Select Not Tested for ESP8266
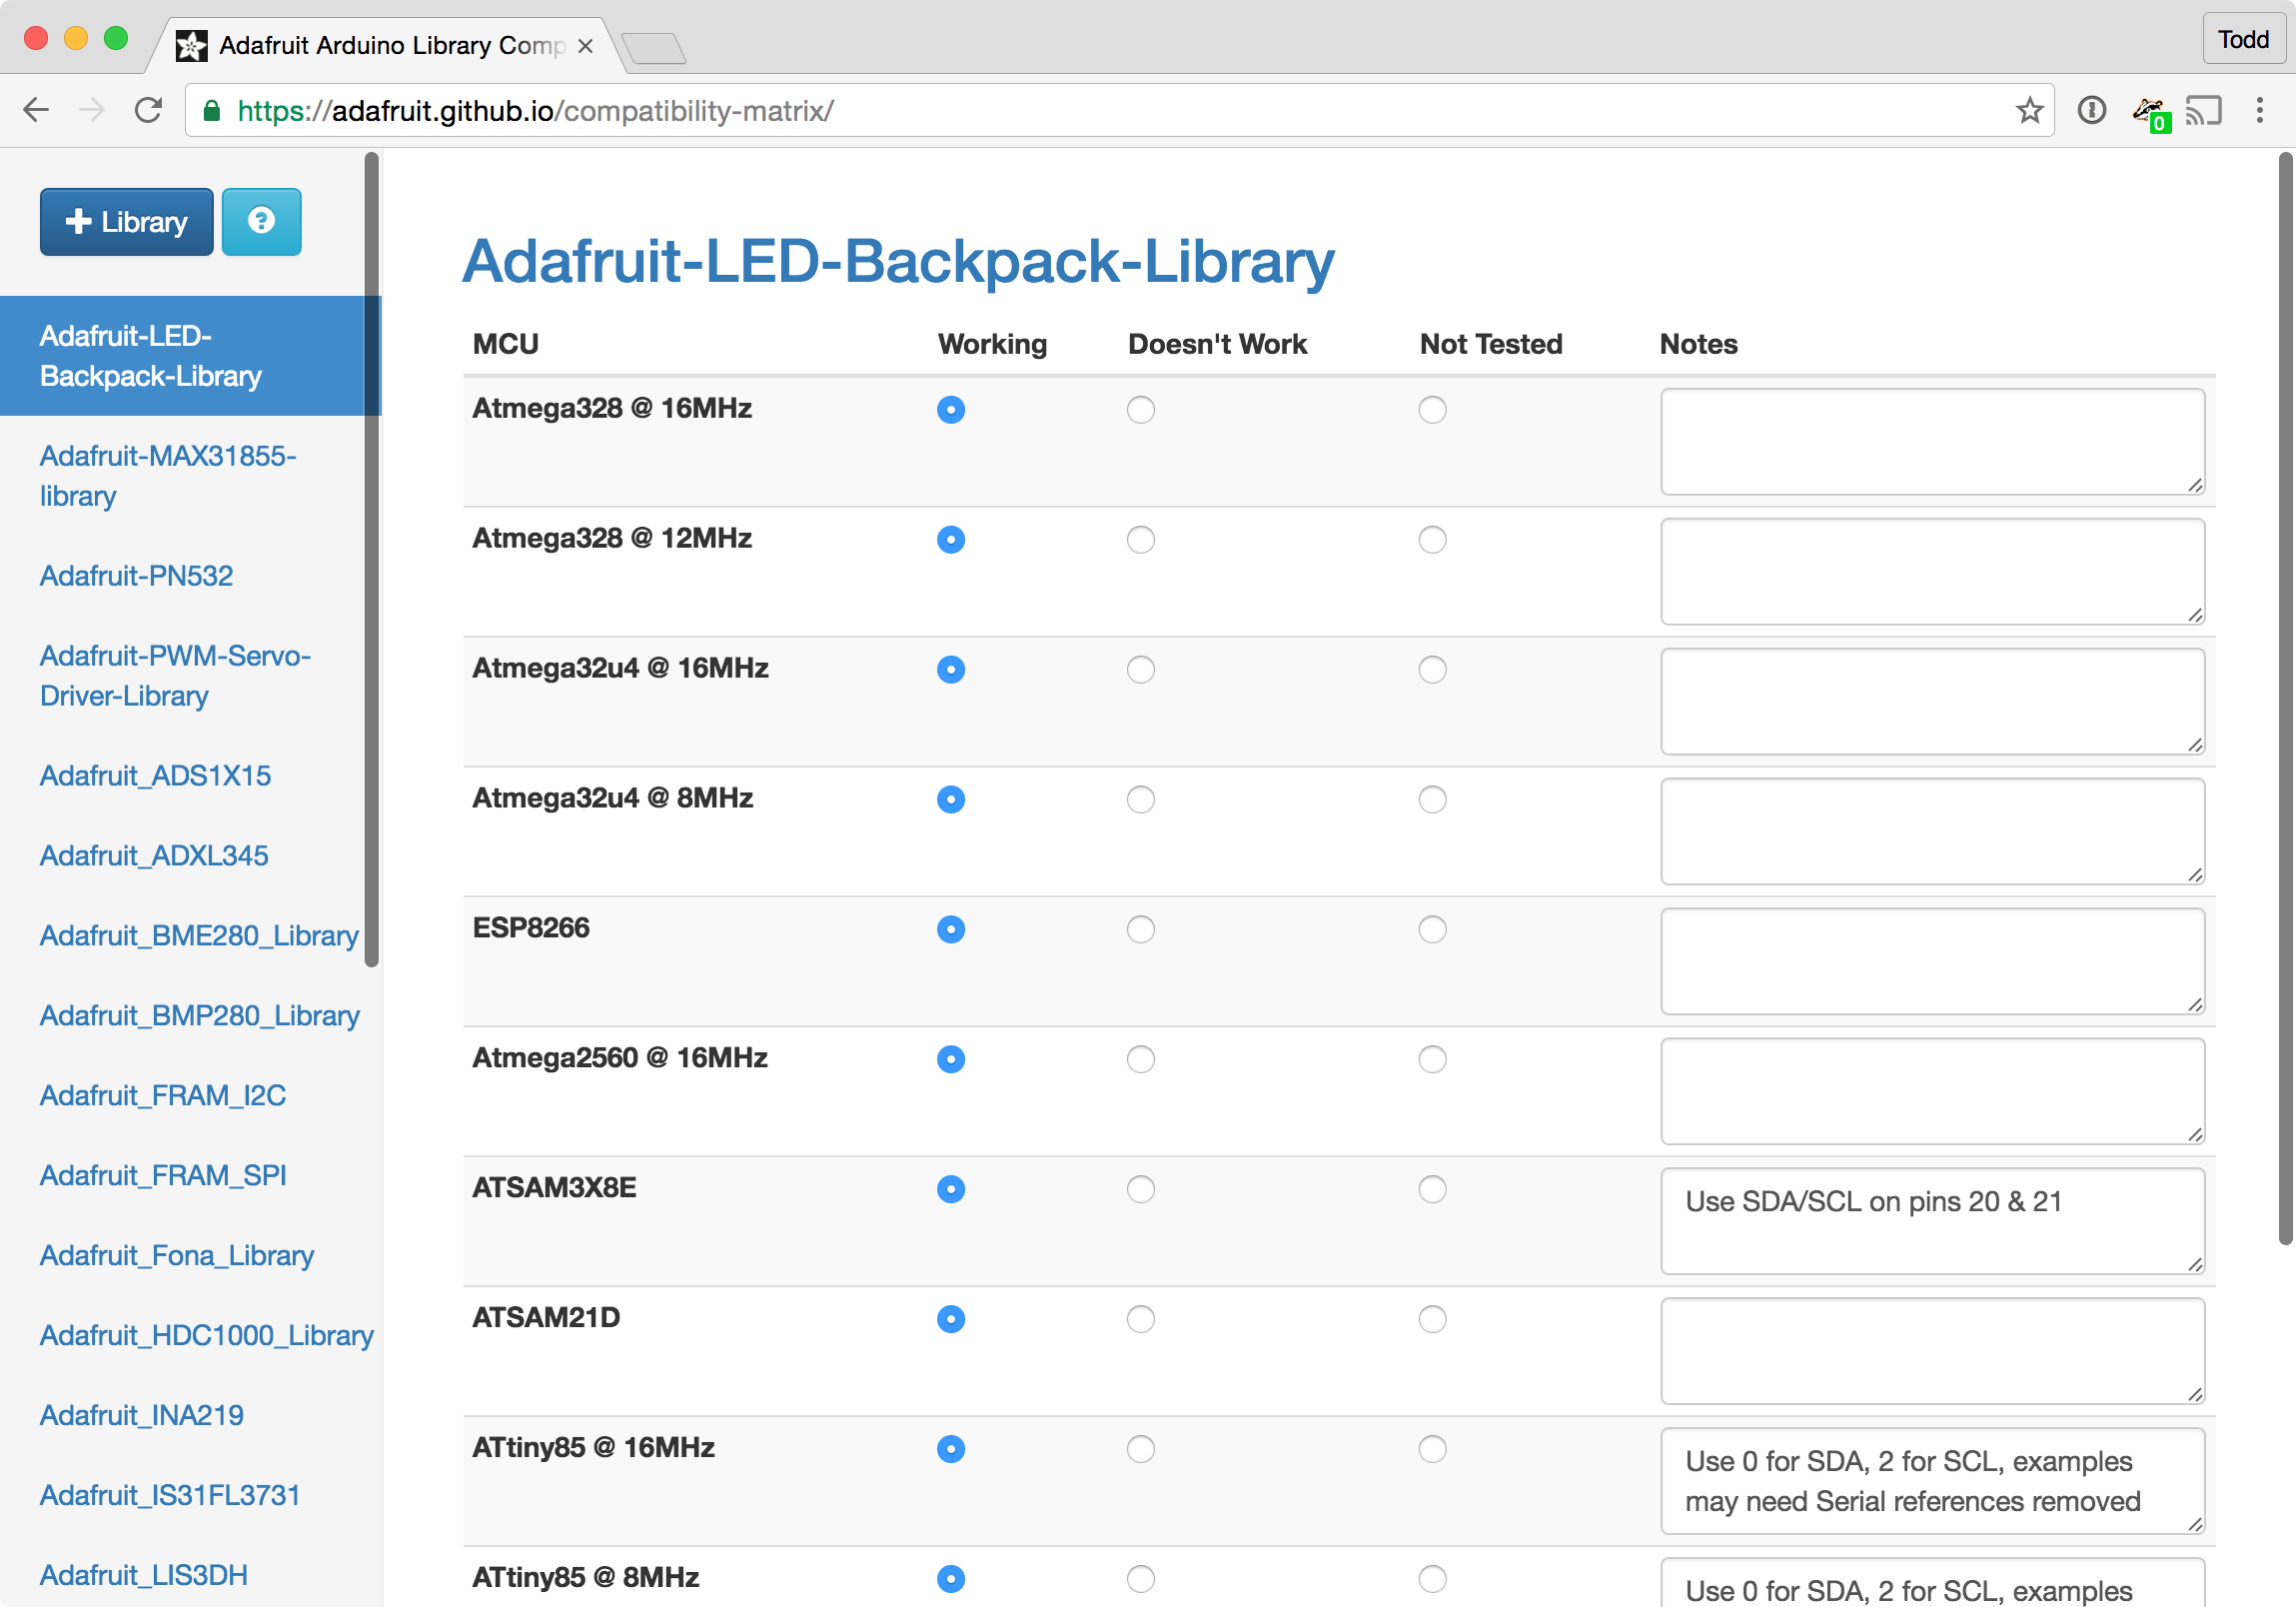Image resolution: width=2296 pixels, height=1607 pixels. coord(1433,930)
